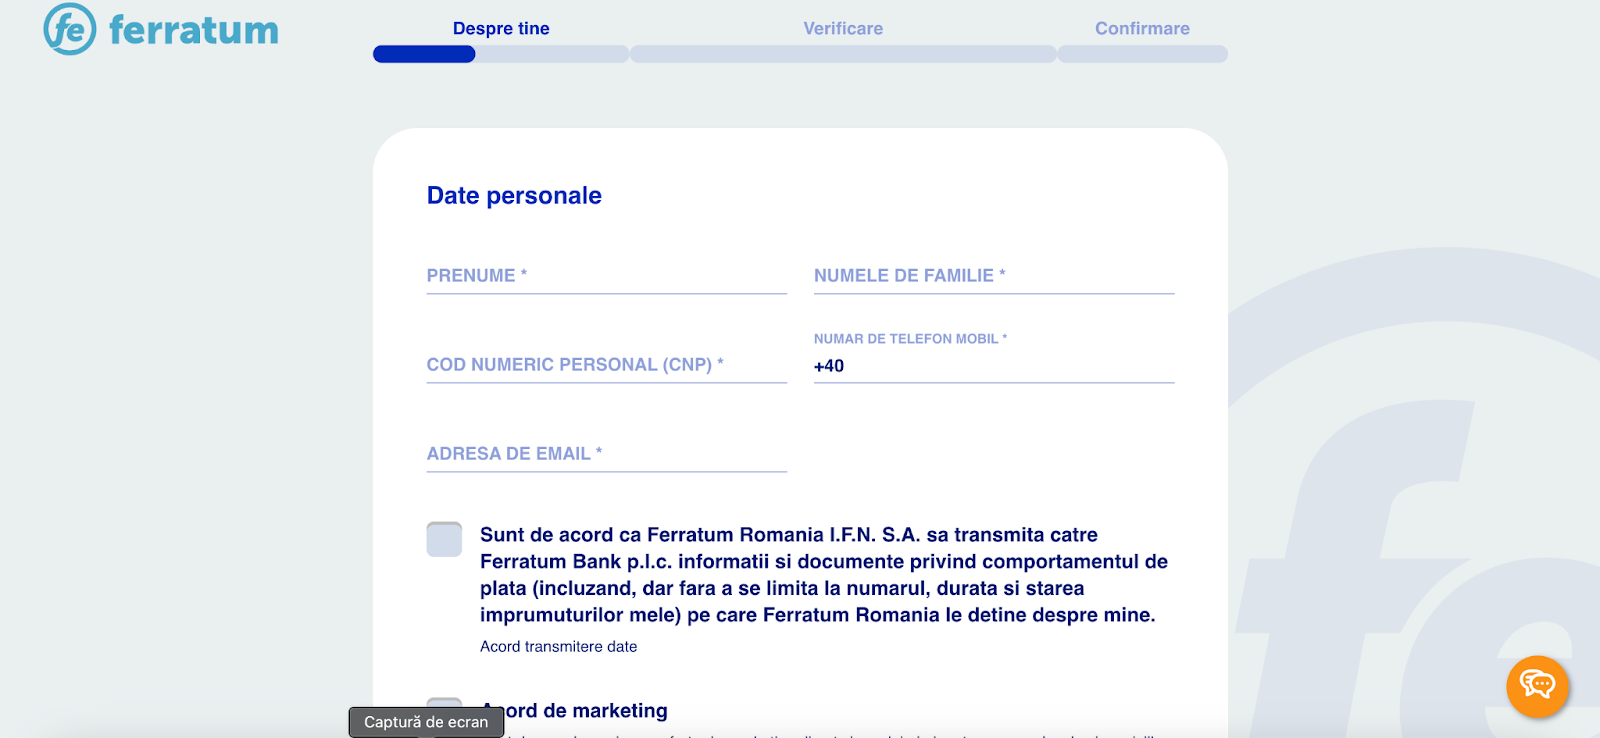Focus the Prenume input field
The width and height of the screenshot is (1600, 738).
pos(607,276)
